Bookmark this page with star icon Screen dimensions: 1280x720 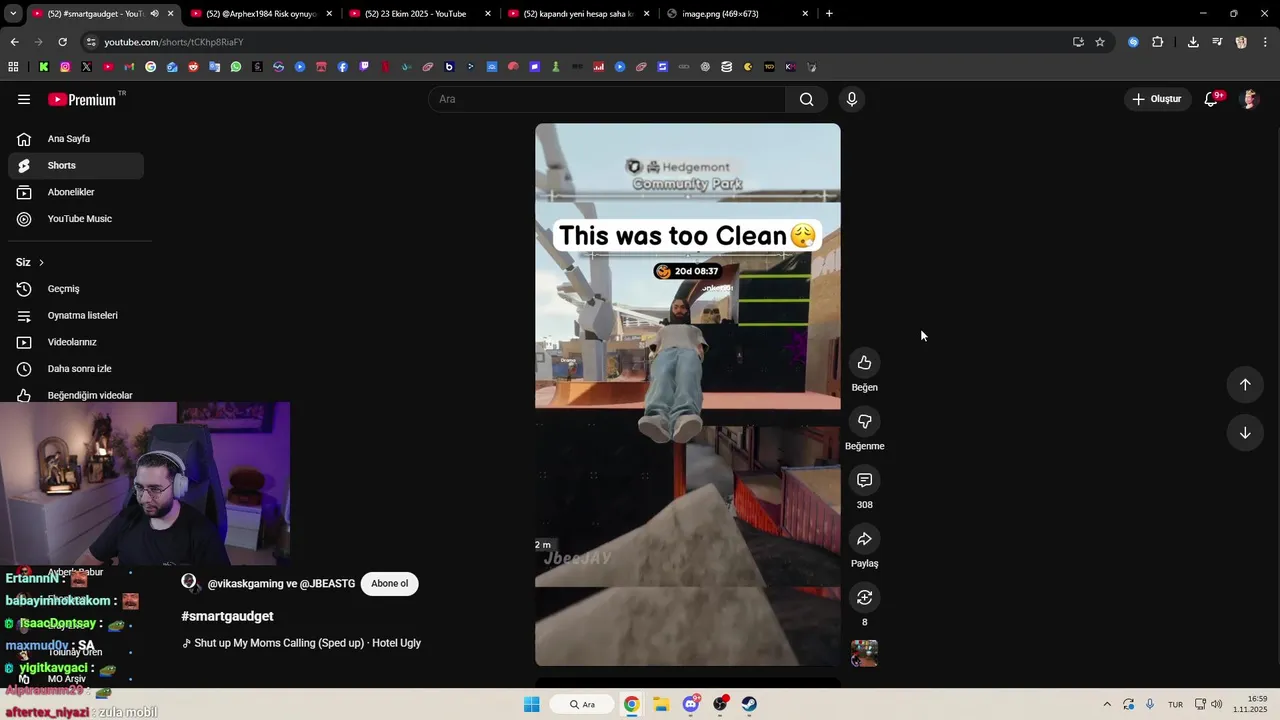(x=1100, y=42)
